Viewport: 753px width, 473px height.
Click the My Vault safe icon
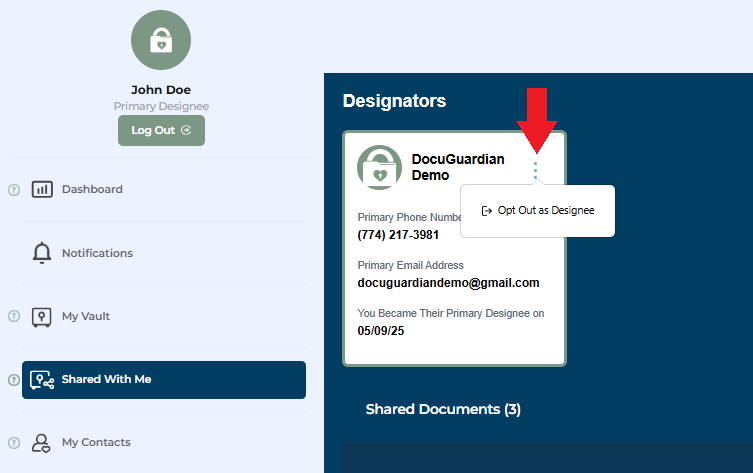pos(42,317)
